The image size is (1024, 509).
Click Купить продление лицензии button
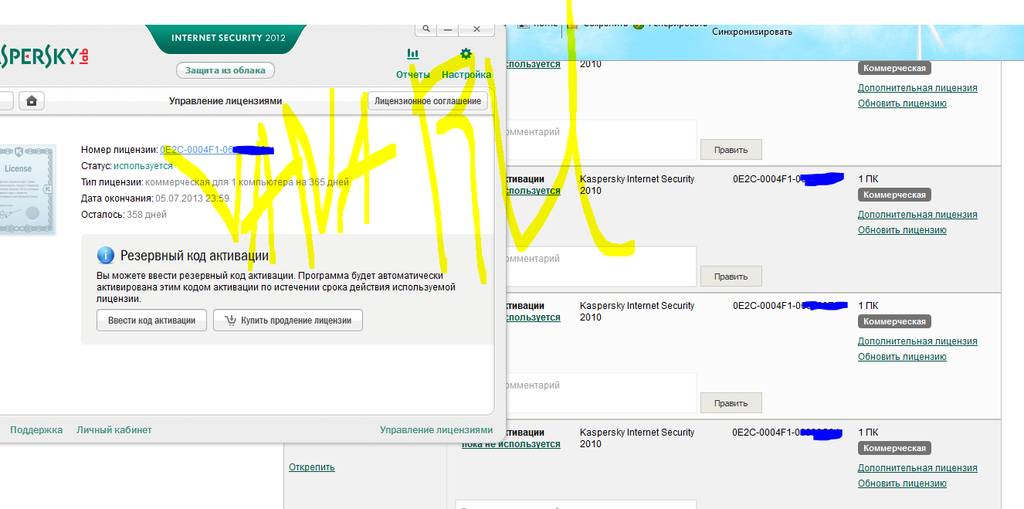pos(287,320)
